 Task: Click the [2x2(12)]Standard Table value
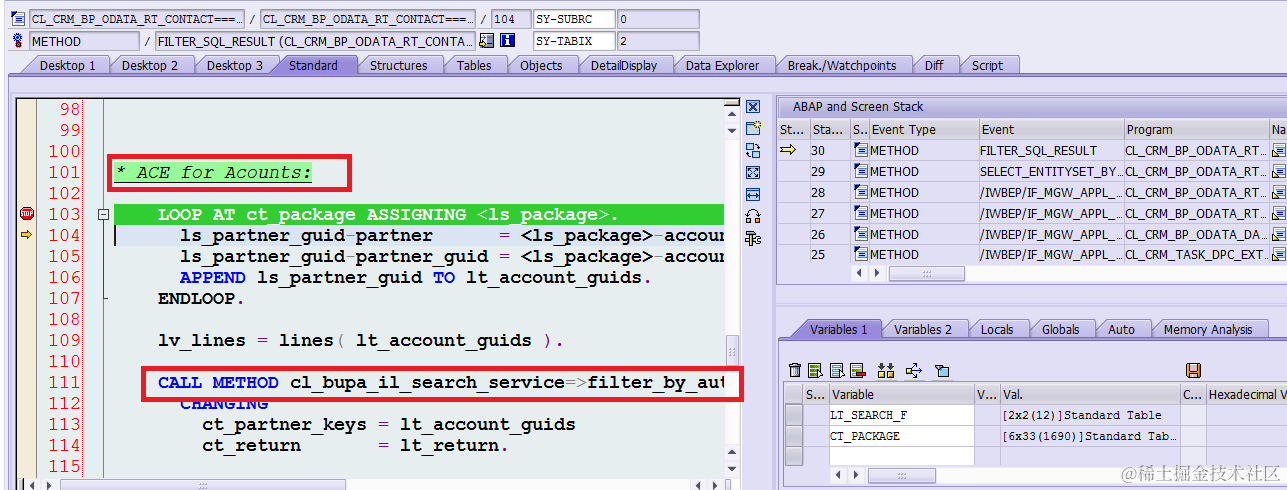tap(1090, 415)
